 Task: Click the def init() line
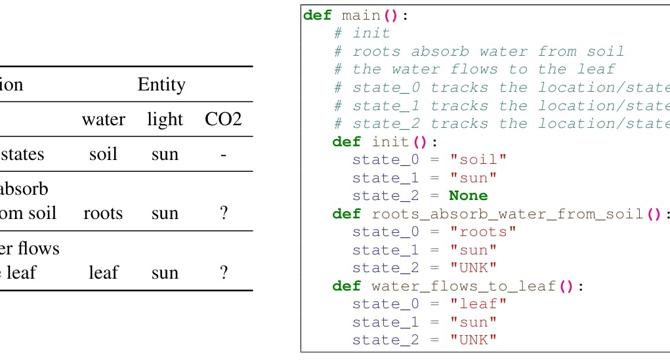[x=385, y=142]
